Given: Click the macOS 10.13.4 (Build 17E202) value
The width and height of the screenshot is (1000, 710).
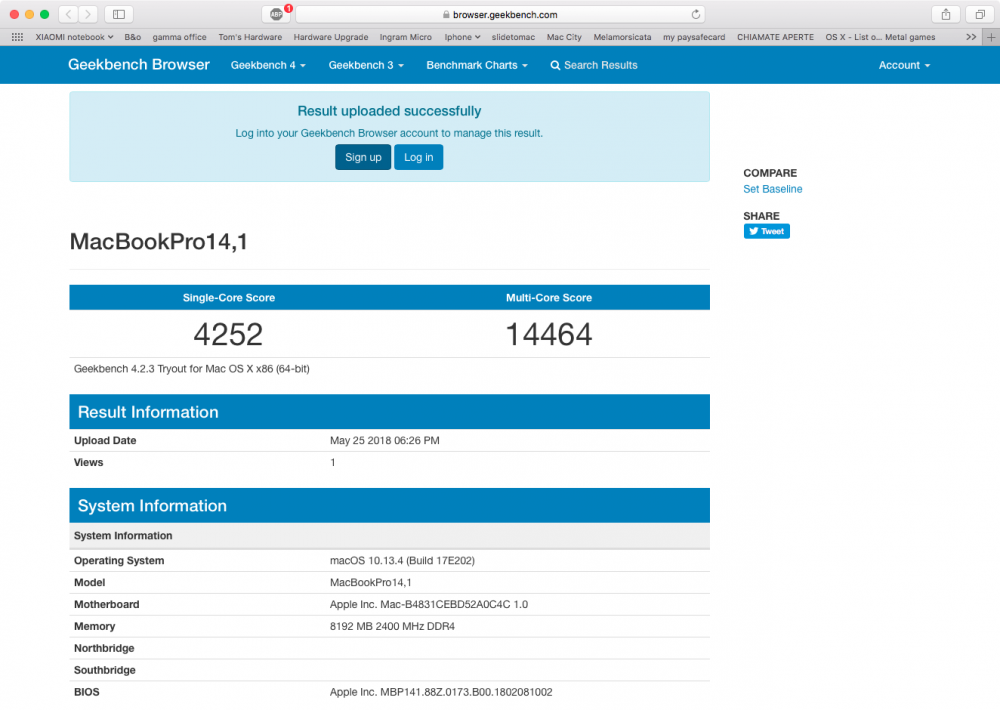Looking at the screenshot, I should (402, 560).
